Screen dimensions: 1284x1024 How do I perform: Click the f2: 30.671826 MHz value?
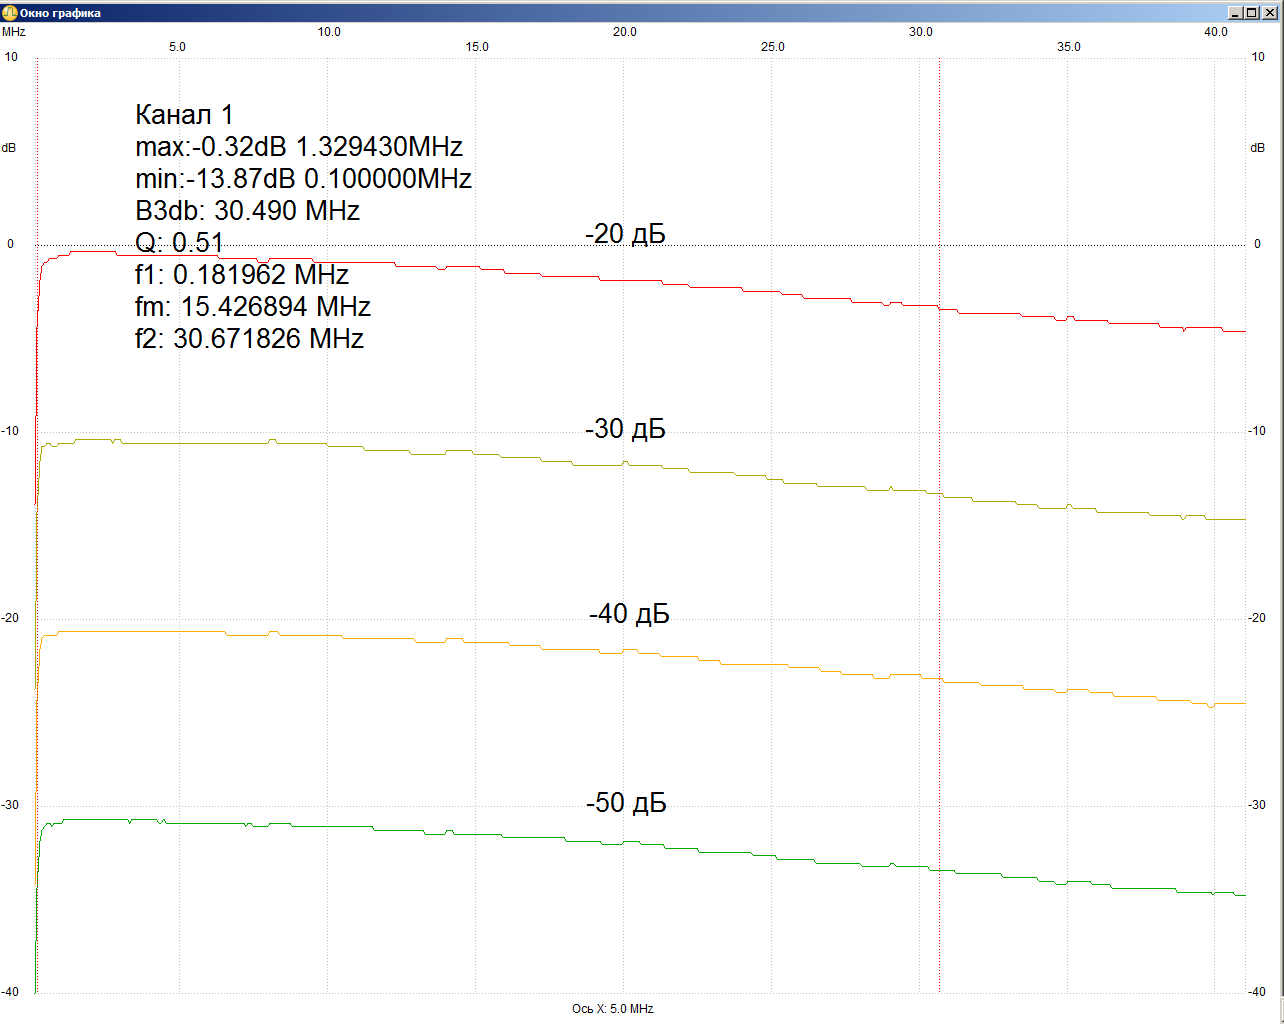click(249, 339)
